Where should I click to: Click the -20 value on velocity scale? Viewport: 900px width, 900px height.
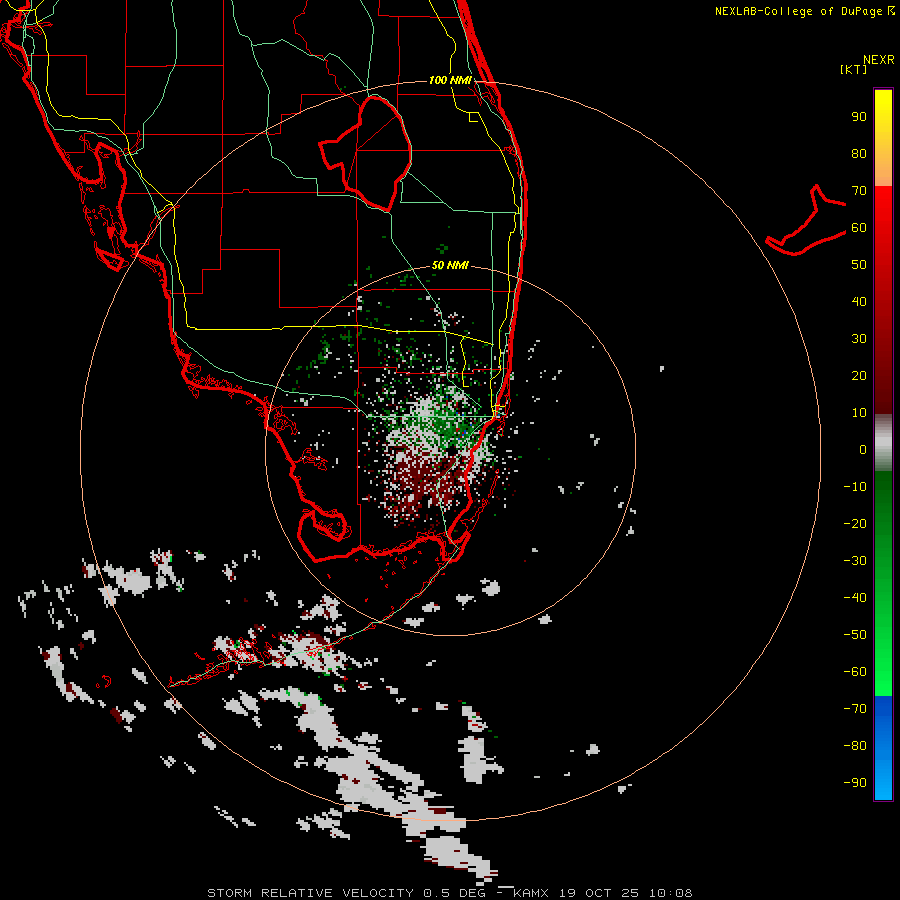855,523
